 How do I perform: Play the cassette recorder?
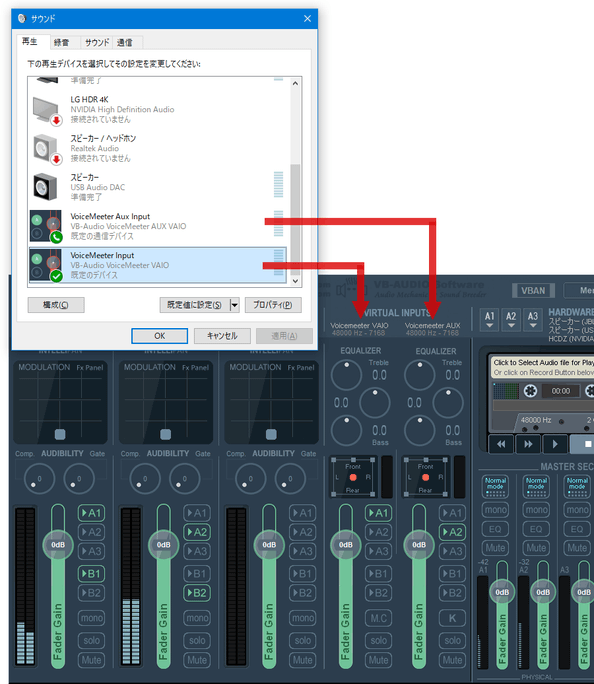tap(555, 444)
